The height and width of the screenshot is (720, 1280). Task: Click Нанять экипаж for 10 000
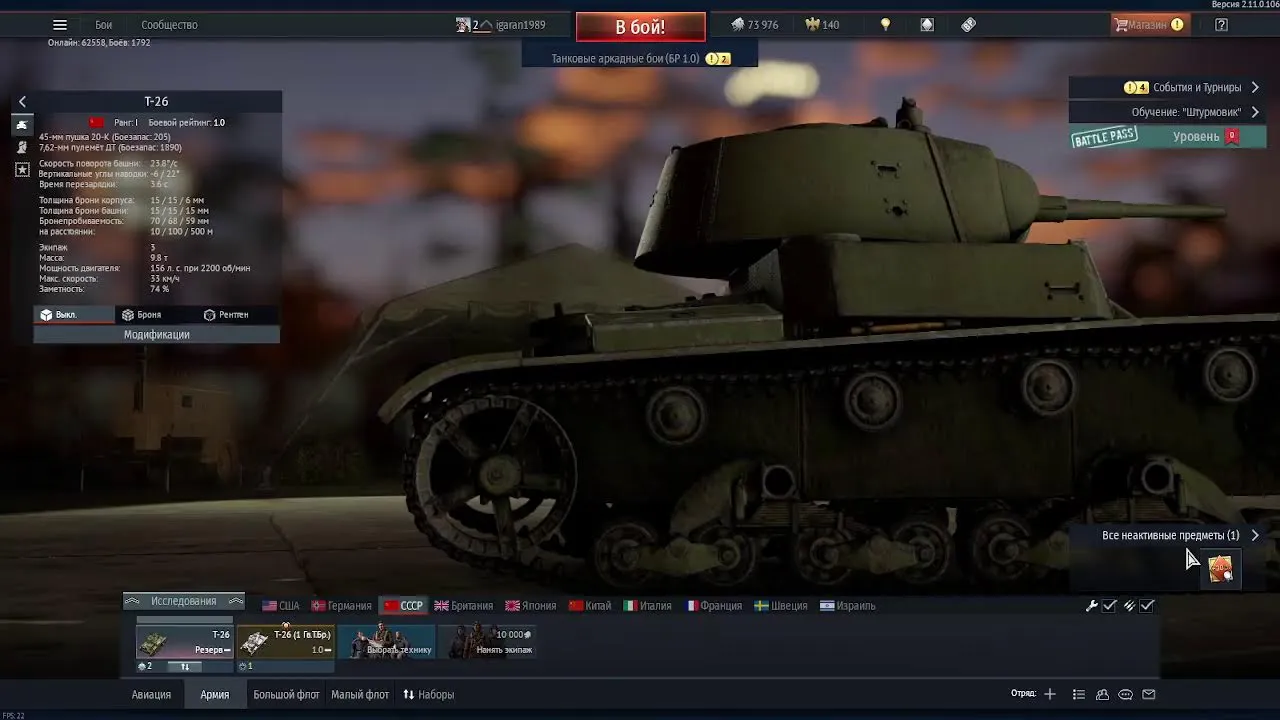488,642
